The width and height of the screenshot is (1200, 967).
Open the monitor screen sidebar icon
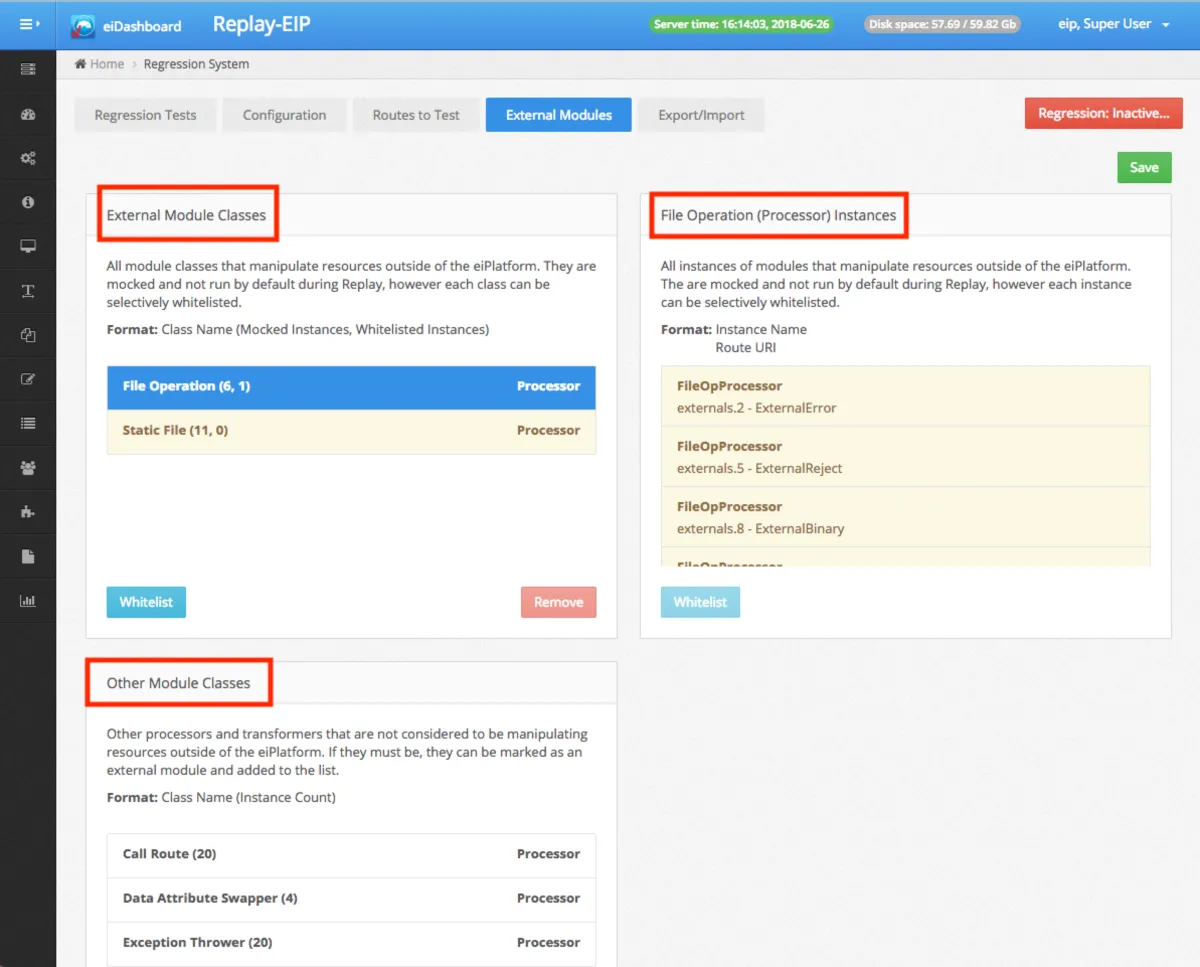[28, 247]
